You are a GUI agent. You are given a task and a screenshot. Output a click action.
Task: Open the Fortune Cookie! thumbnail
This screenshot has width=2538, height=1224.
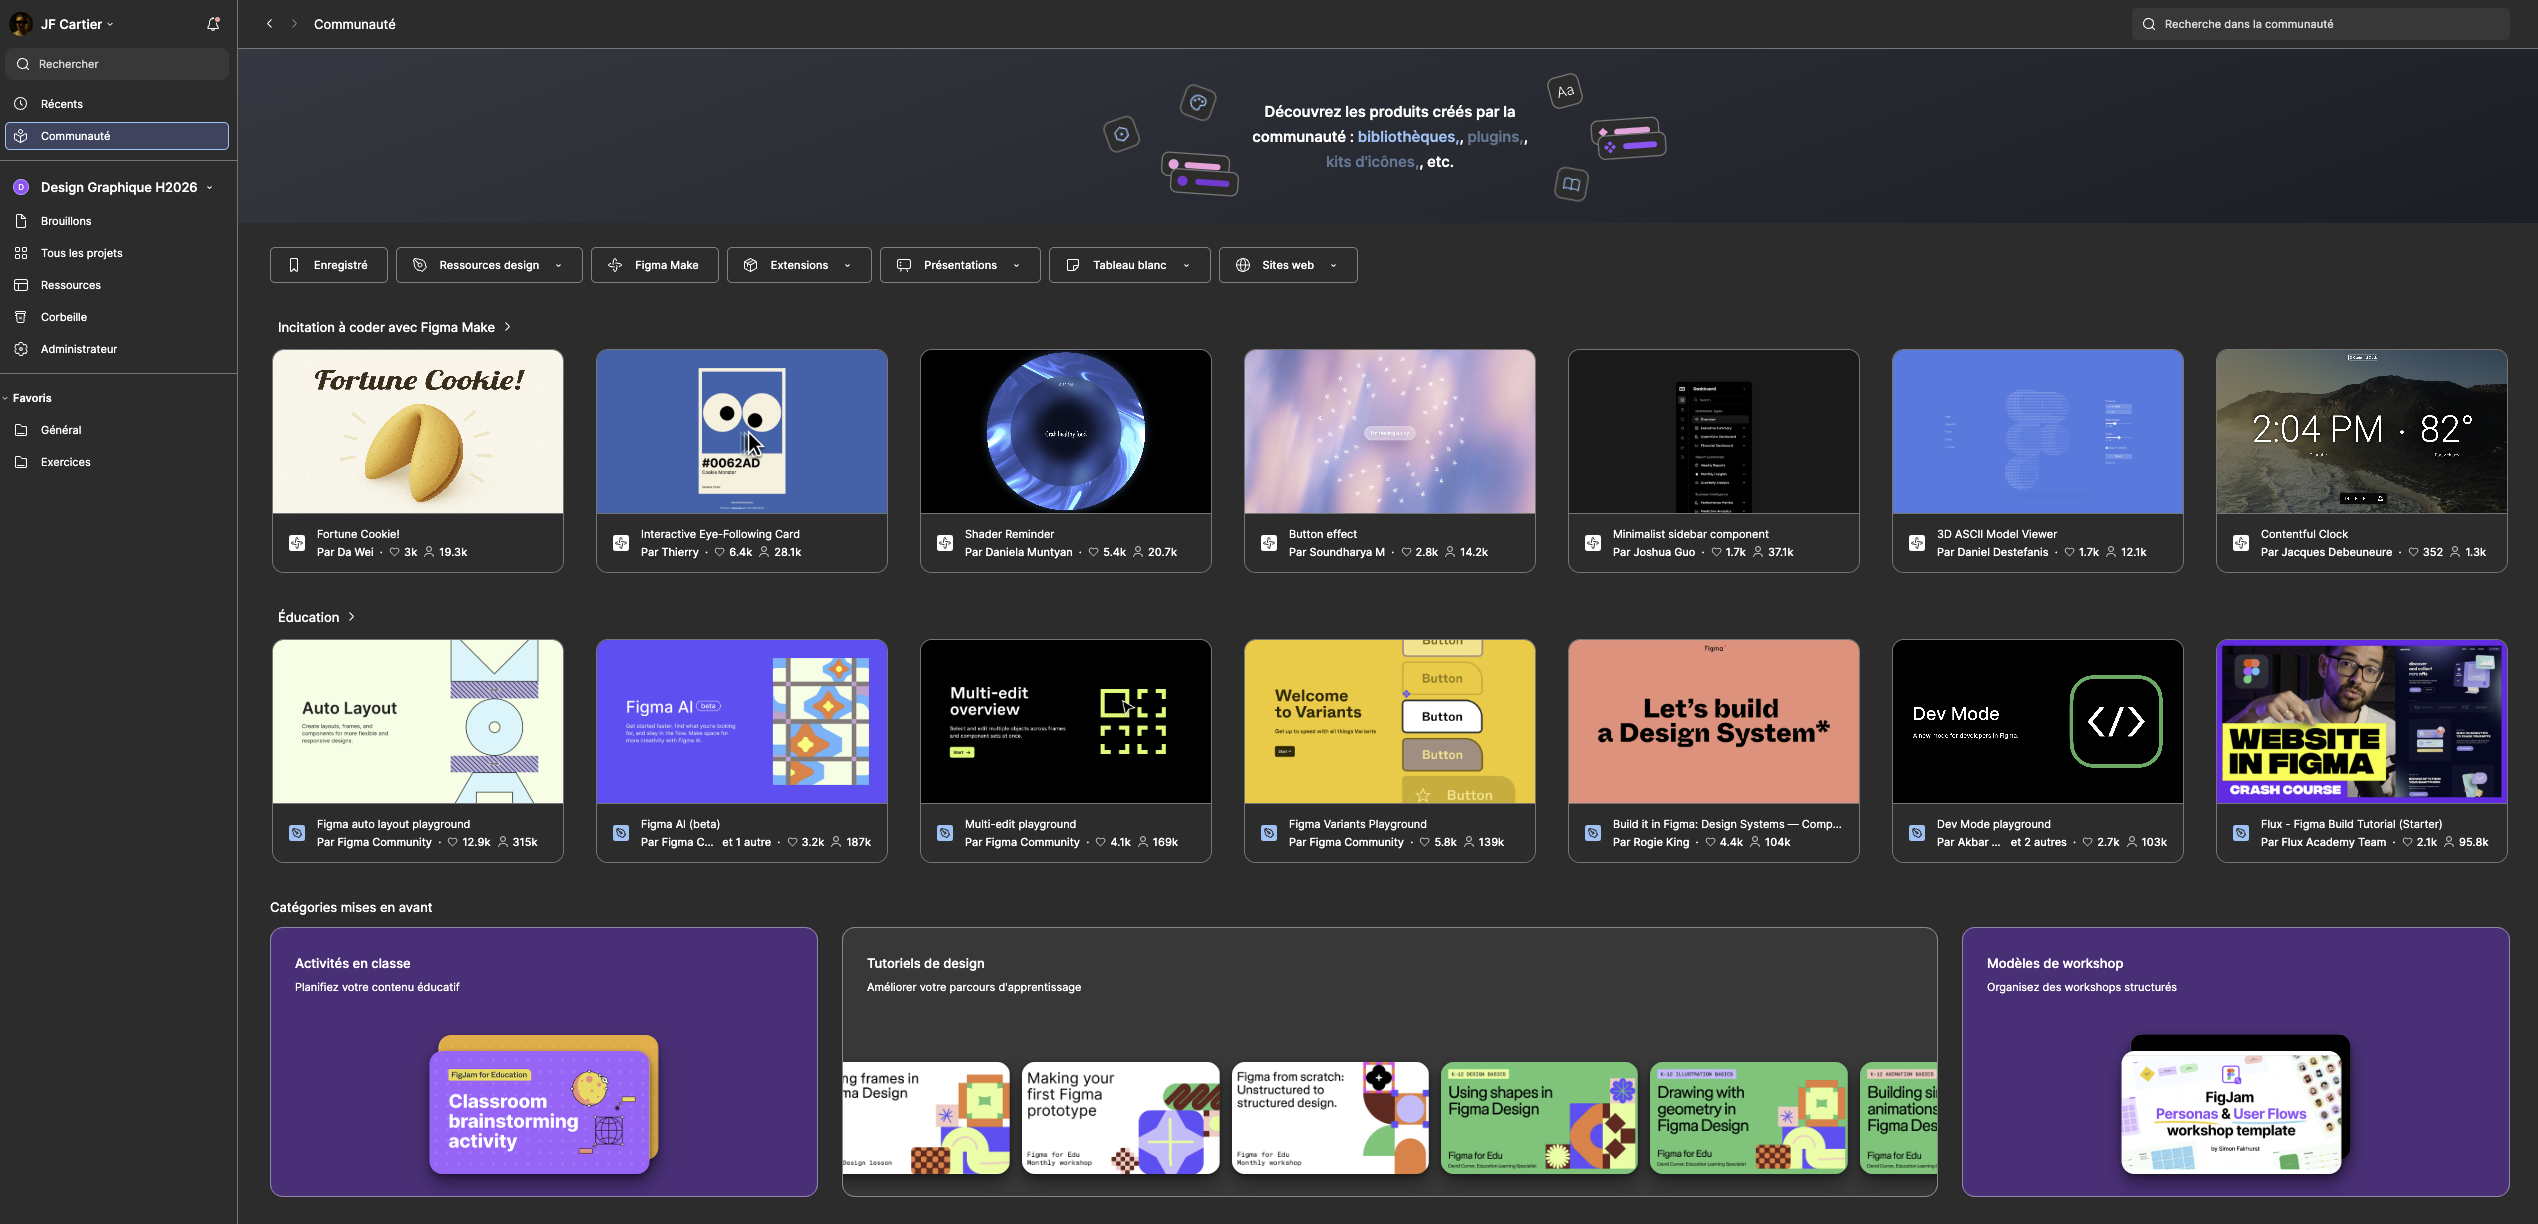(418, 431)
